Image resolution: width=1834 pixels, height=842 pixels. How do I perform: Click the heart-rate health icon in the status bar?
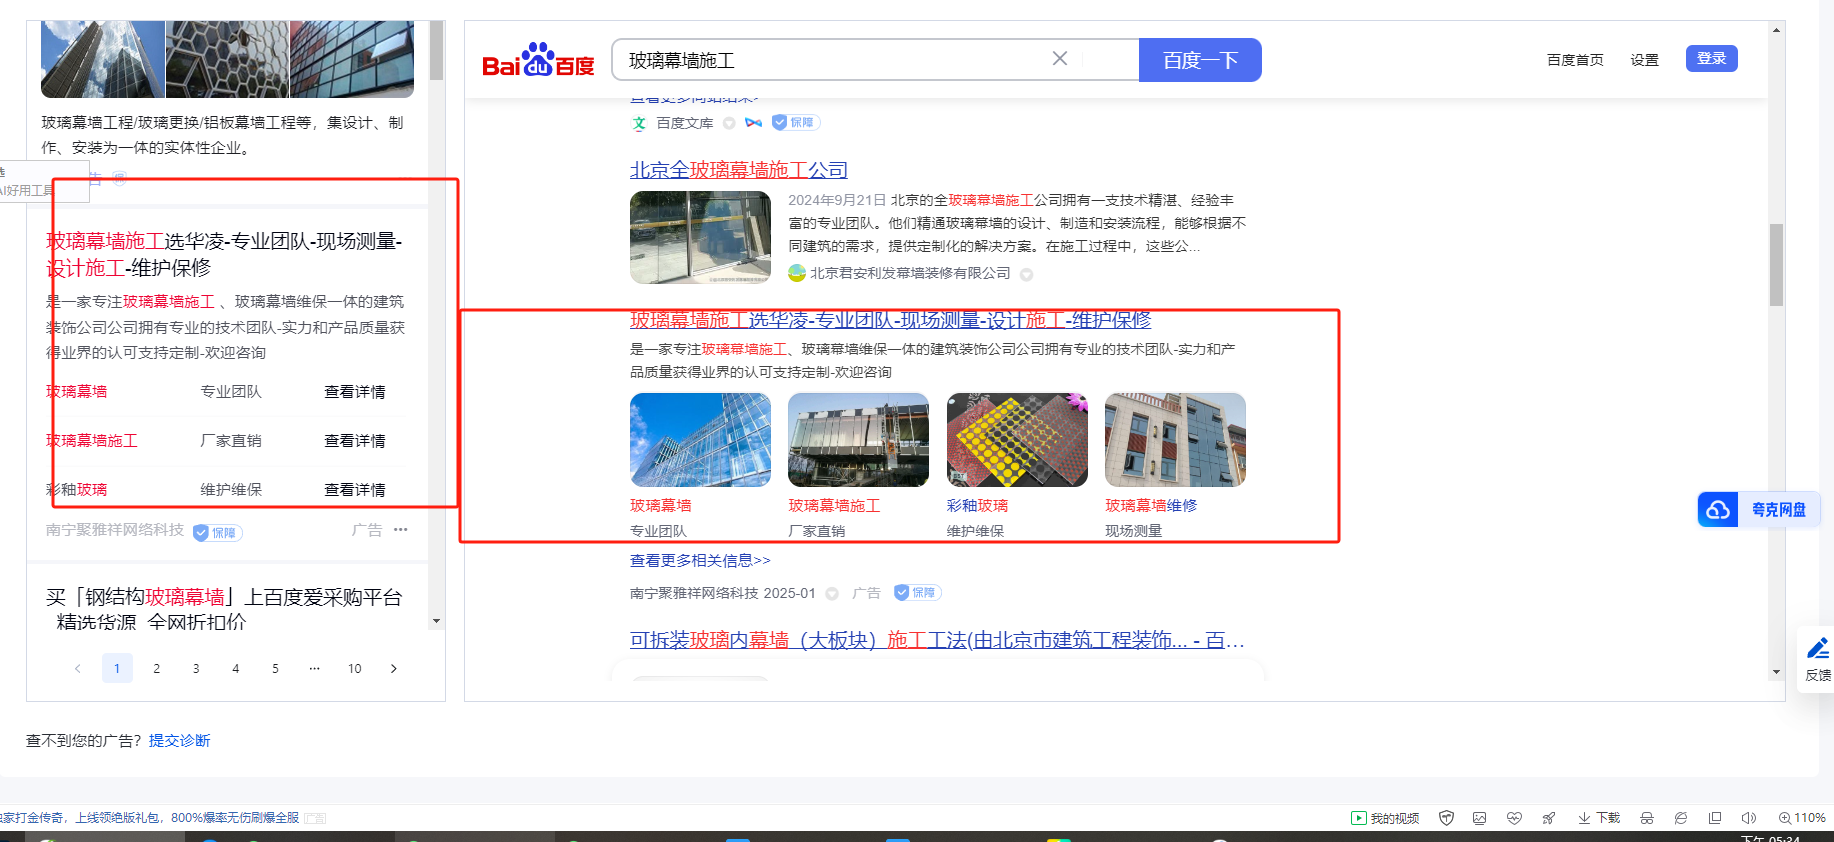tap(1514, 818)
